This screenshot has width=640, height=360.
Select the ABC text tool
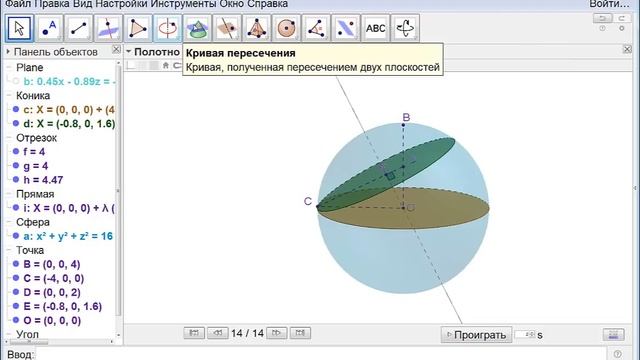[376, 28]
